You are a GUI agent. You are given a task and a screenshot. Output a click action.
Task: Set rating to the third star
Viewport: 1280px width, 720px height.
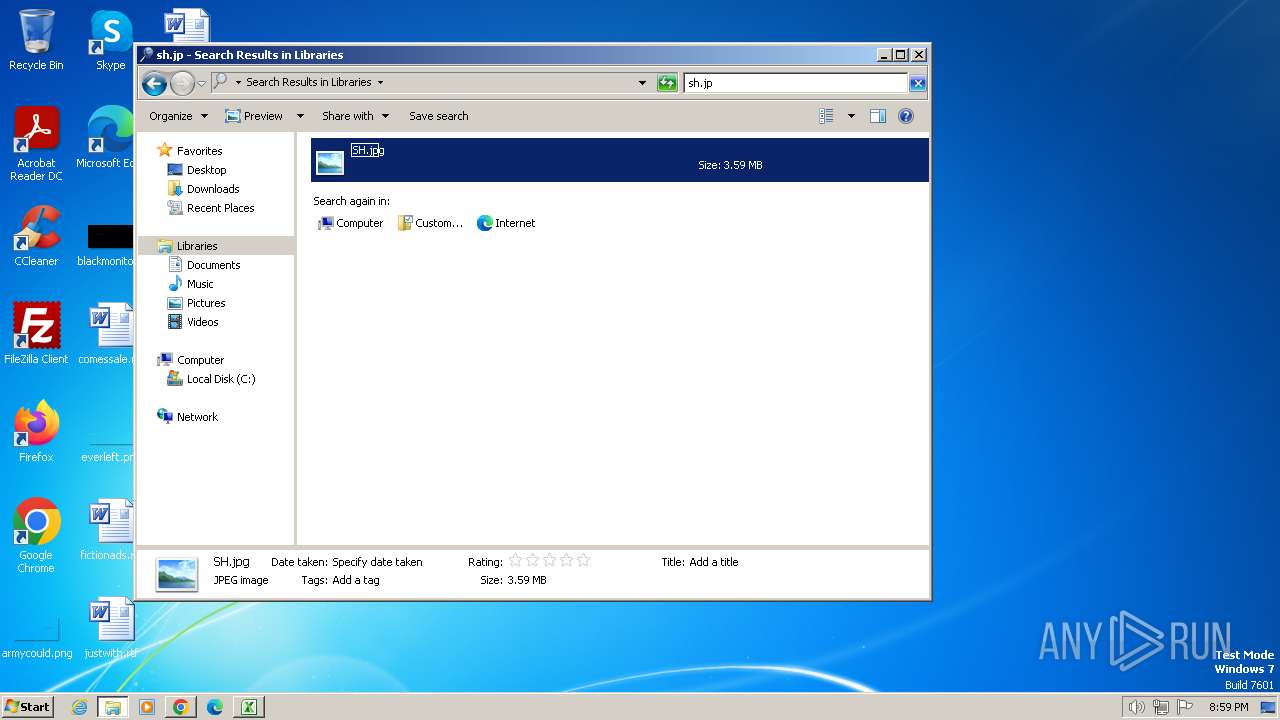[x=549, y=561]
